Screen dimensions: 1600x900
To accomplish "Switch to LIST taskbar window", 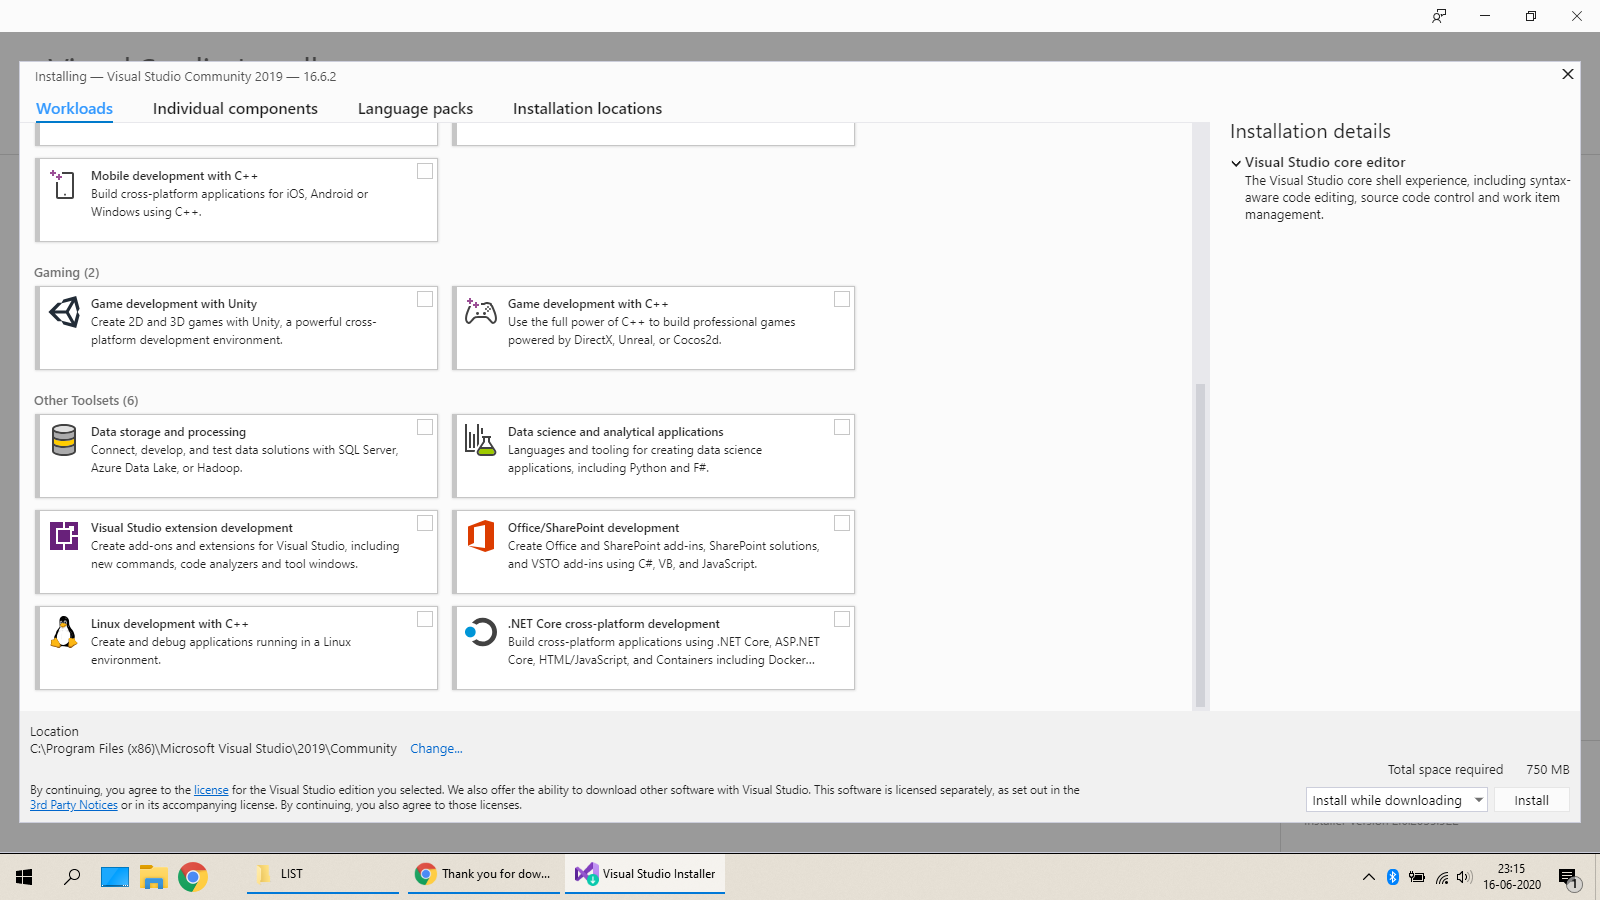I will click(x=322, y=874).
